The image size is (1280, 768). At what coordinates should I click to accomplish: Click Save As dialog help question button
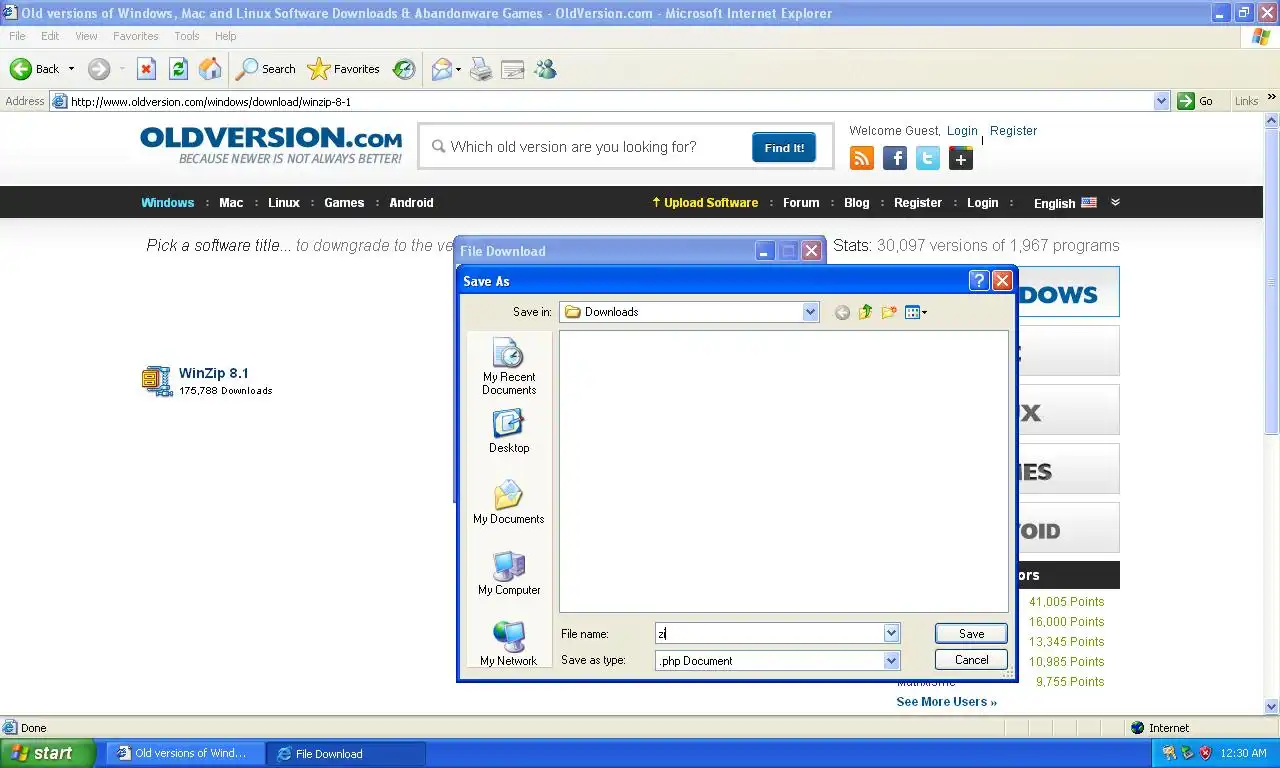pyautogui.click(x=979, y=281)
